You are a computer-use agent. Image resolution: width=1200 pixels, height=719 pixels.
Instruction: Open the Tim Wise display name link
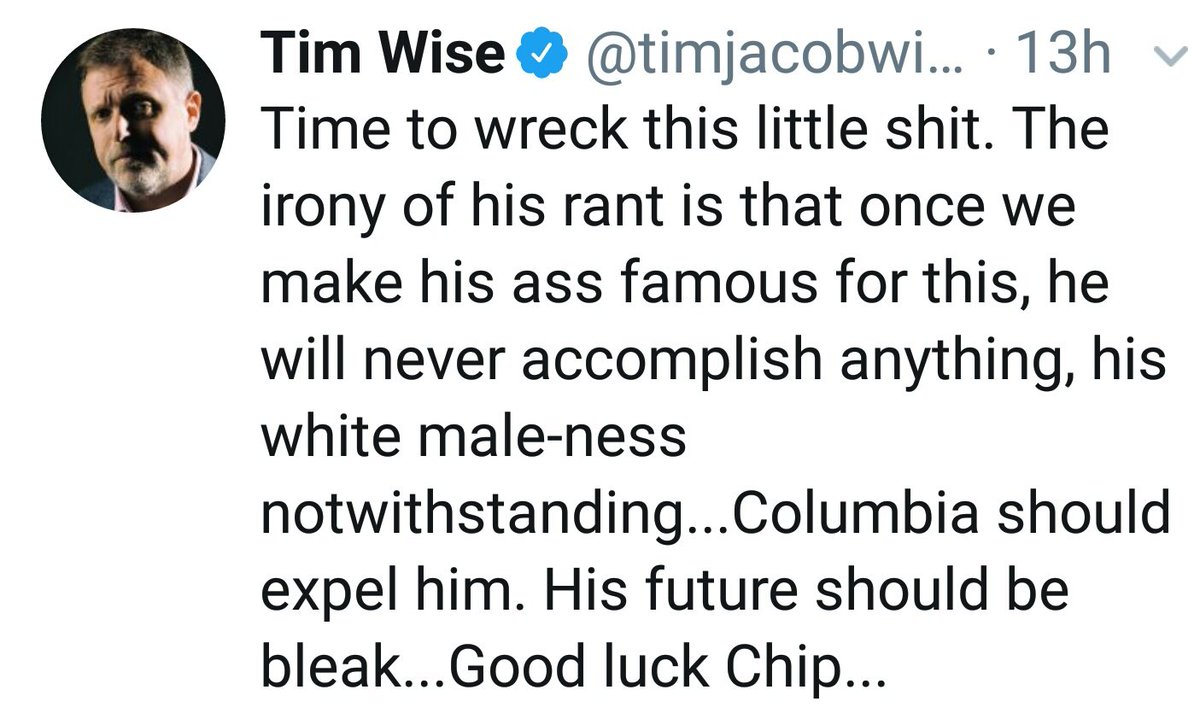(x=383, y=56)
